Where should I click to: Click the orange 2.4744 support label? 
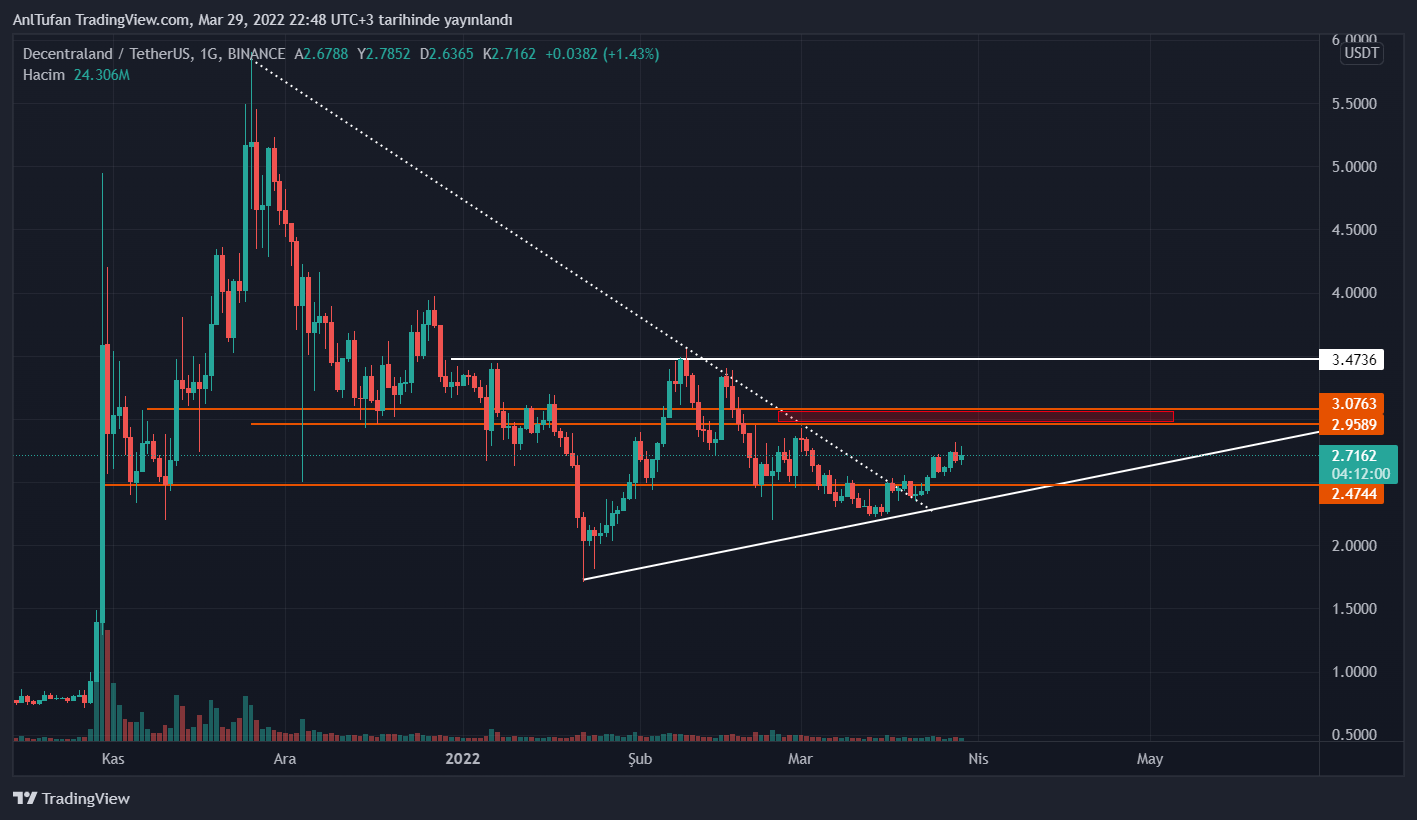point(1351,494)
